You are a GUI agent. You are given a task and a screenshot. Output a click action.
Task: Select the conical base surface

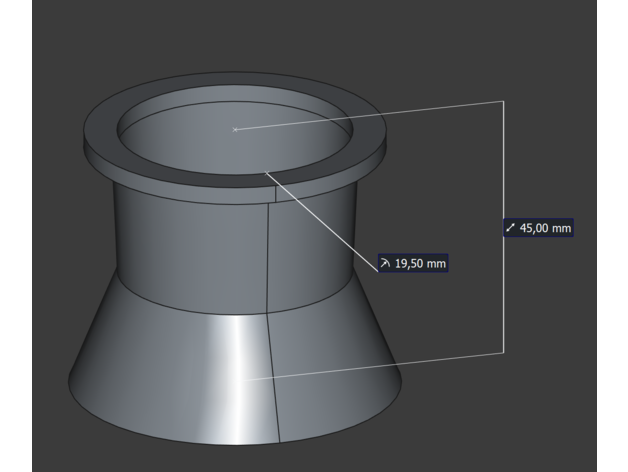click(x=150, y=370)
